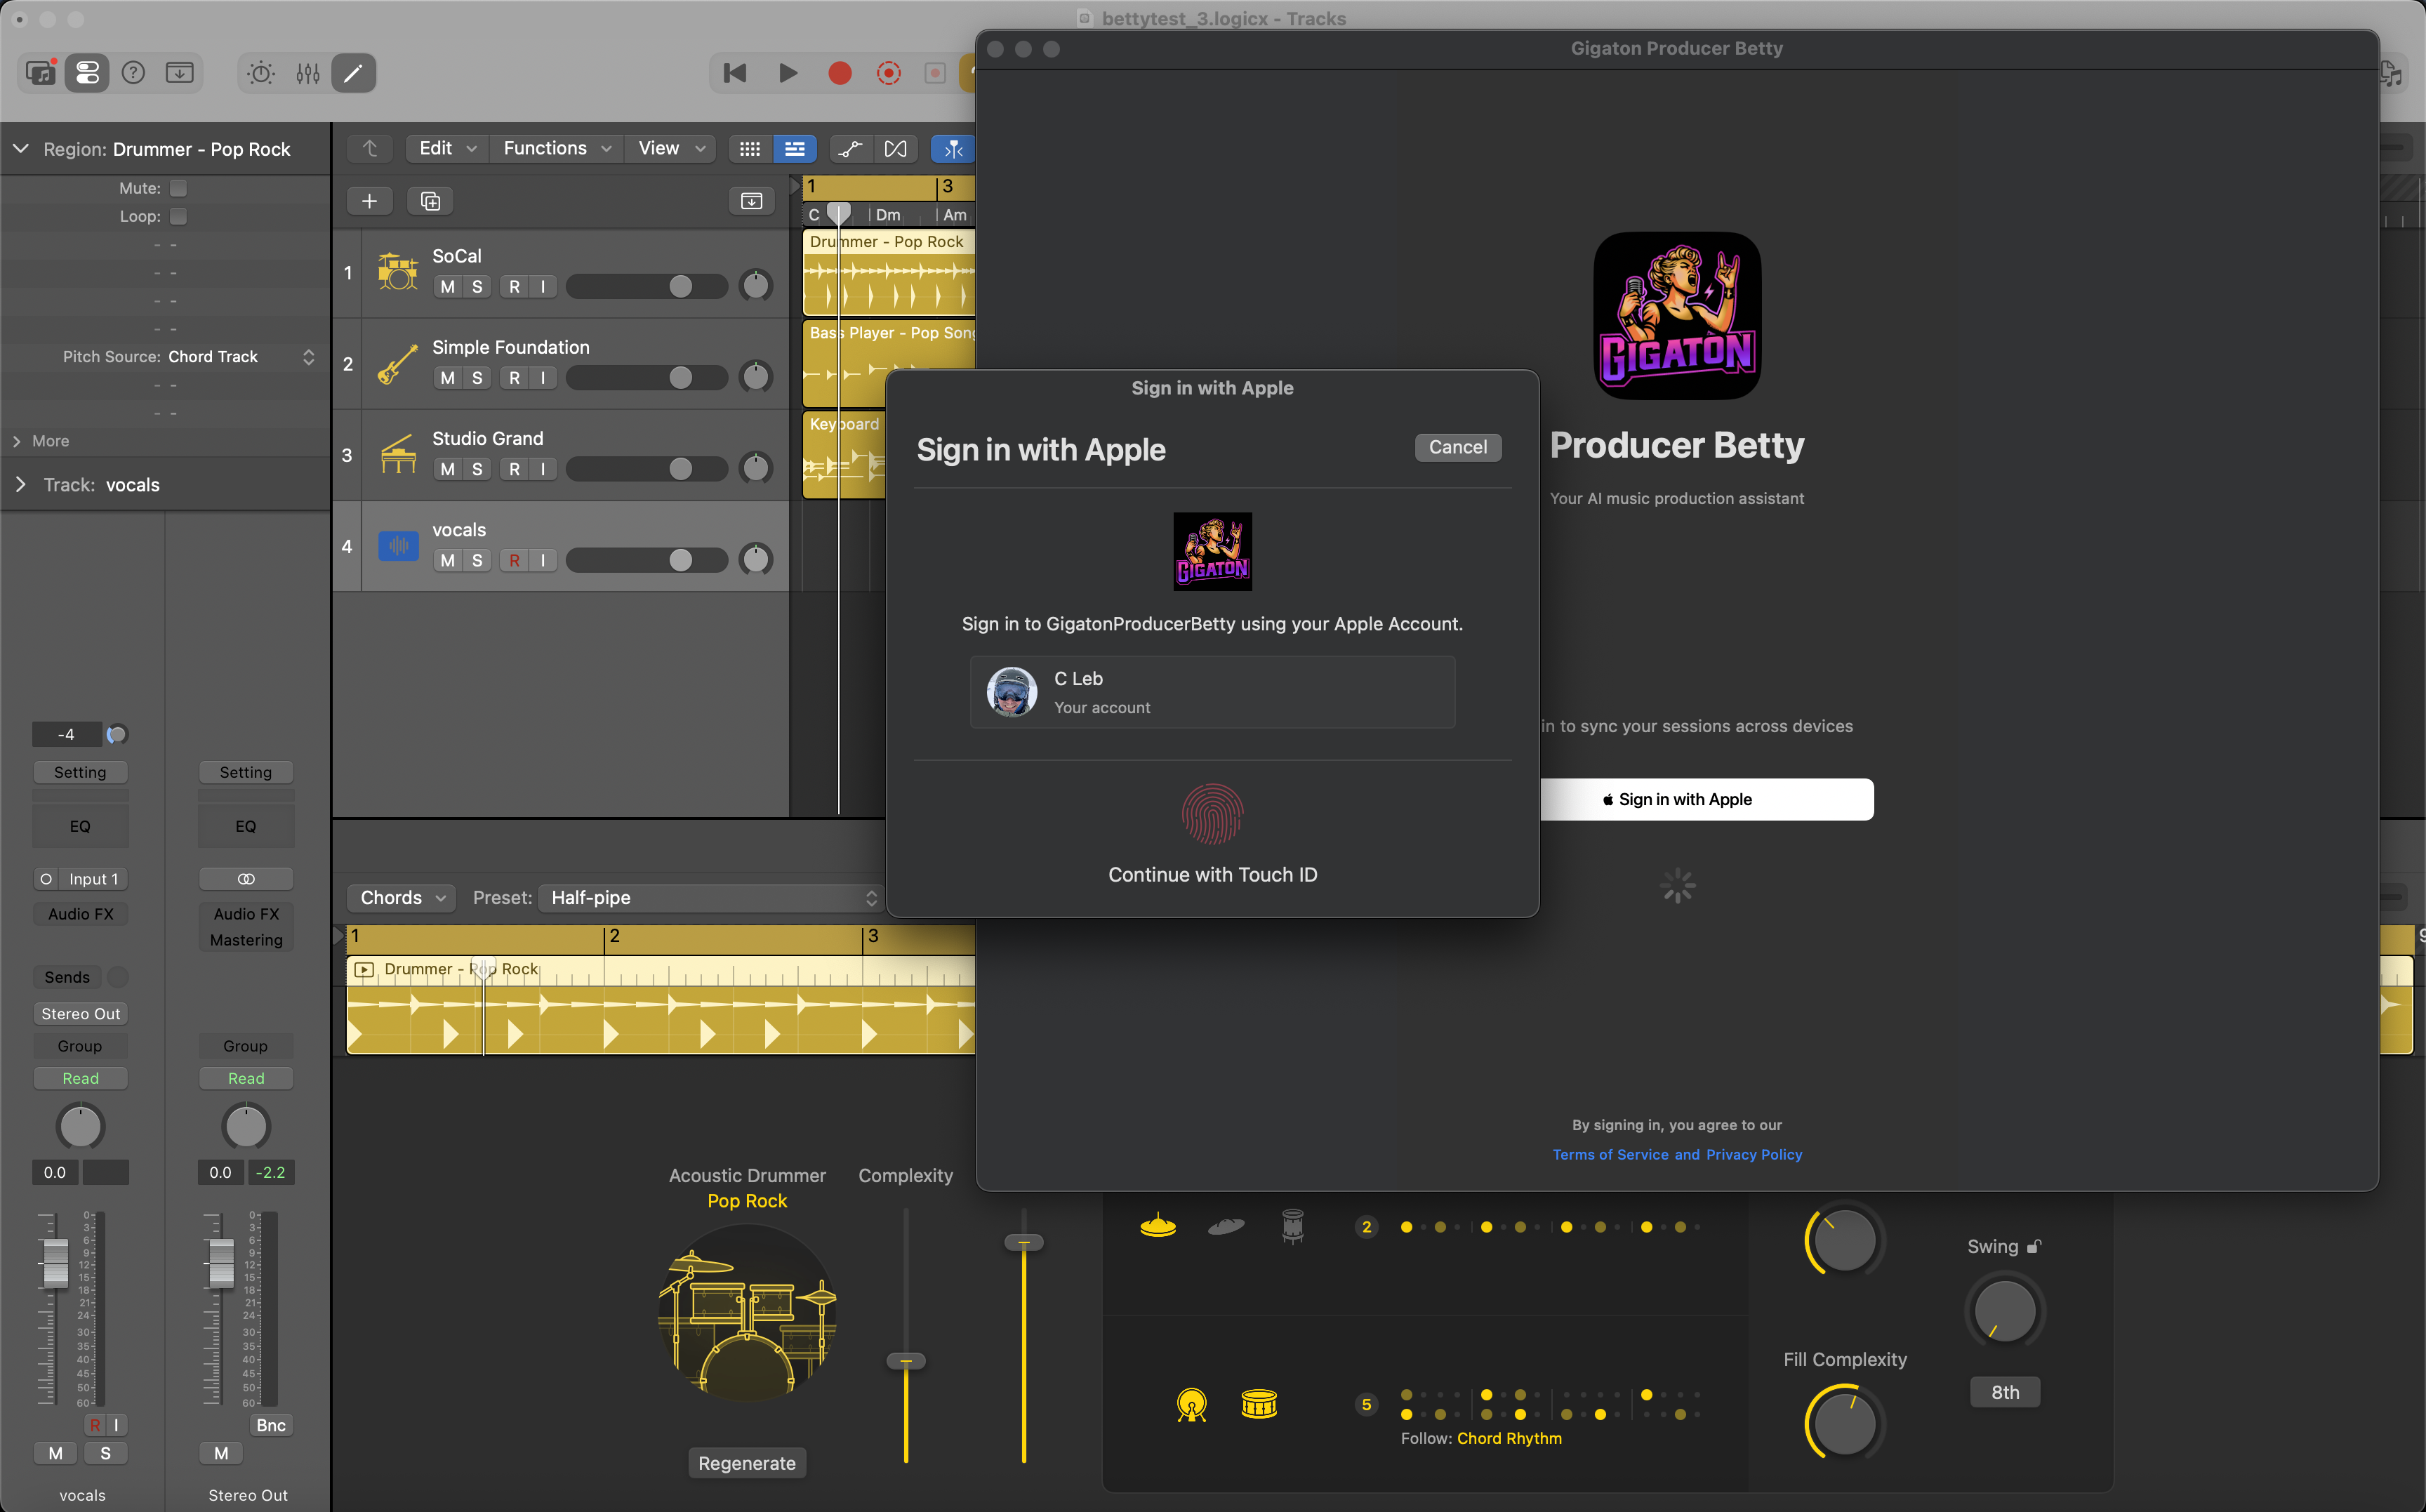Click the tambourine icon in Drummer editor
This screenshot has height=1512, width=2426.
click(1292, 1226)
